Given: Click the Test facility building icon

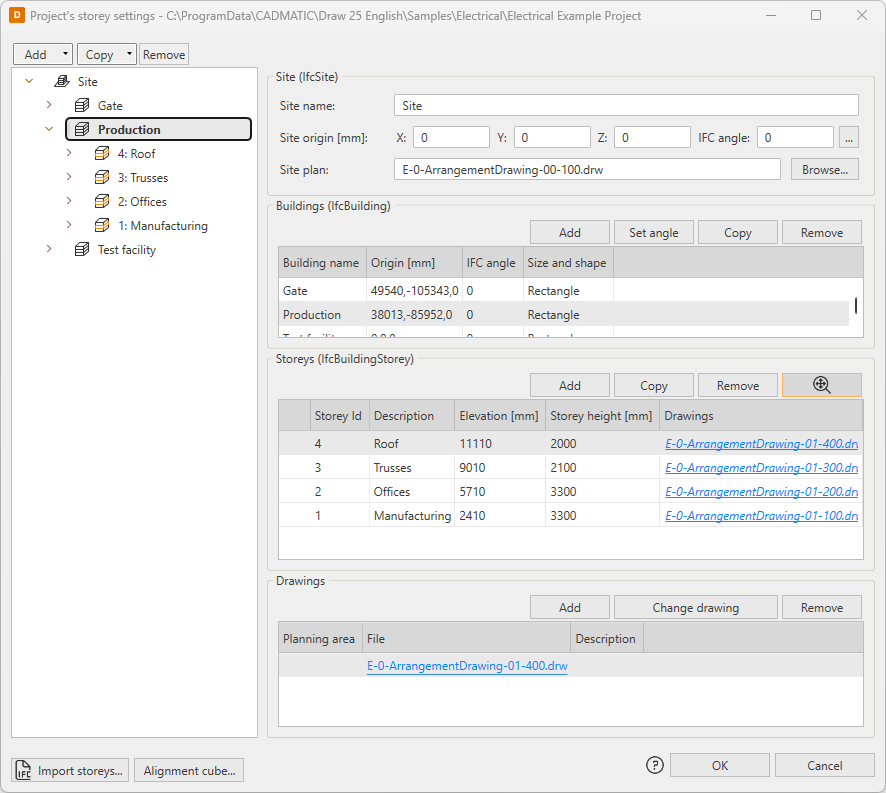Looking at the screenshot, I should click(x=82, y=250).
